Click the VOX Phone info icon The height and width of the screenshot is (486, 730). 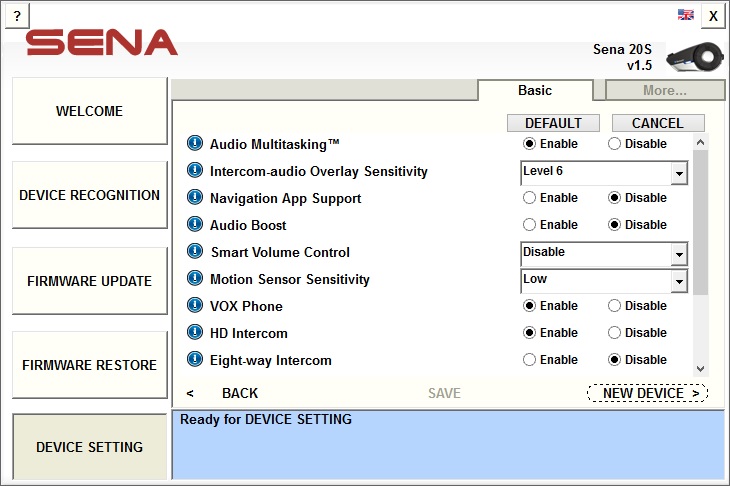(195, 305)
